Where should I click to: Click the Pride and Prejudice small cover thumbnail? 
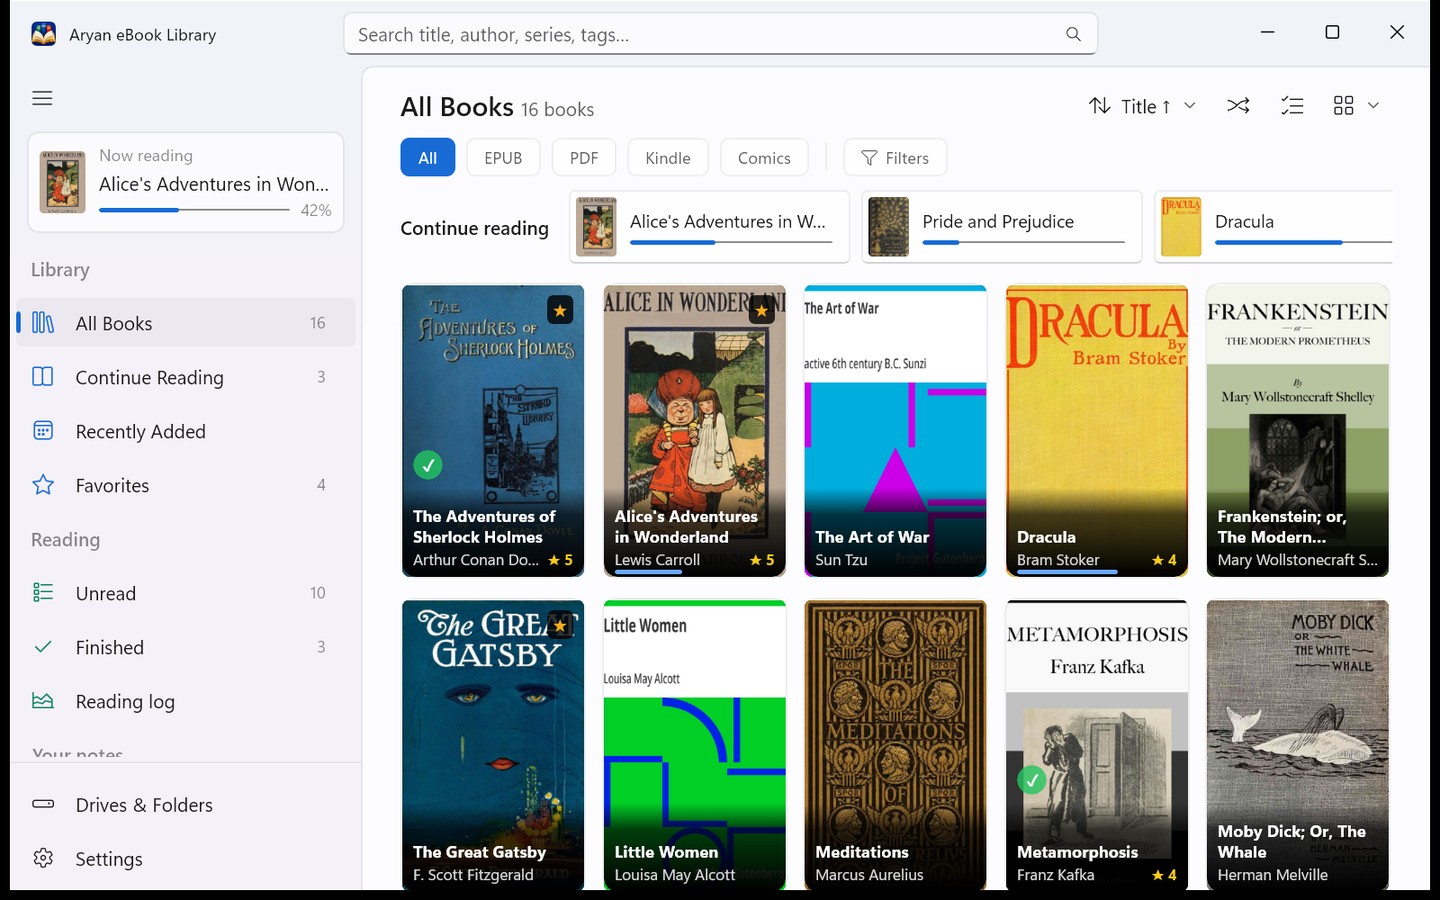pyautogui.click(x=888, y=227)
